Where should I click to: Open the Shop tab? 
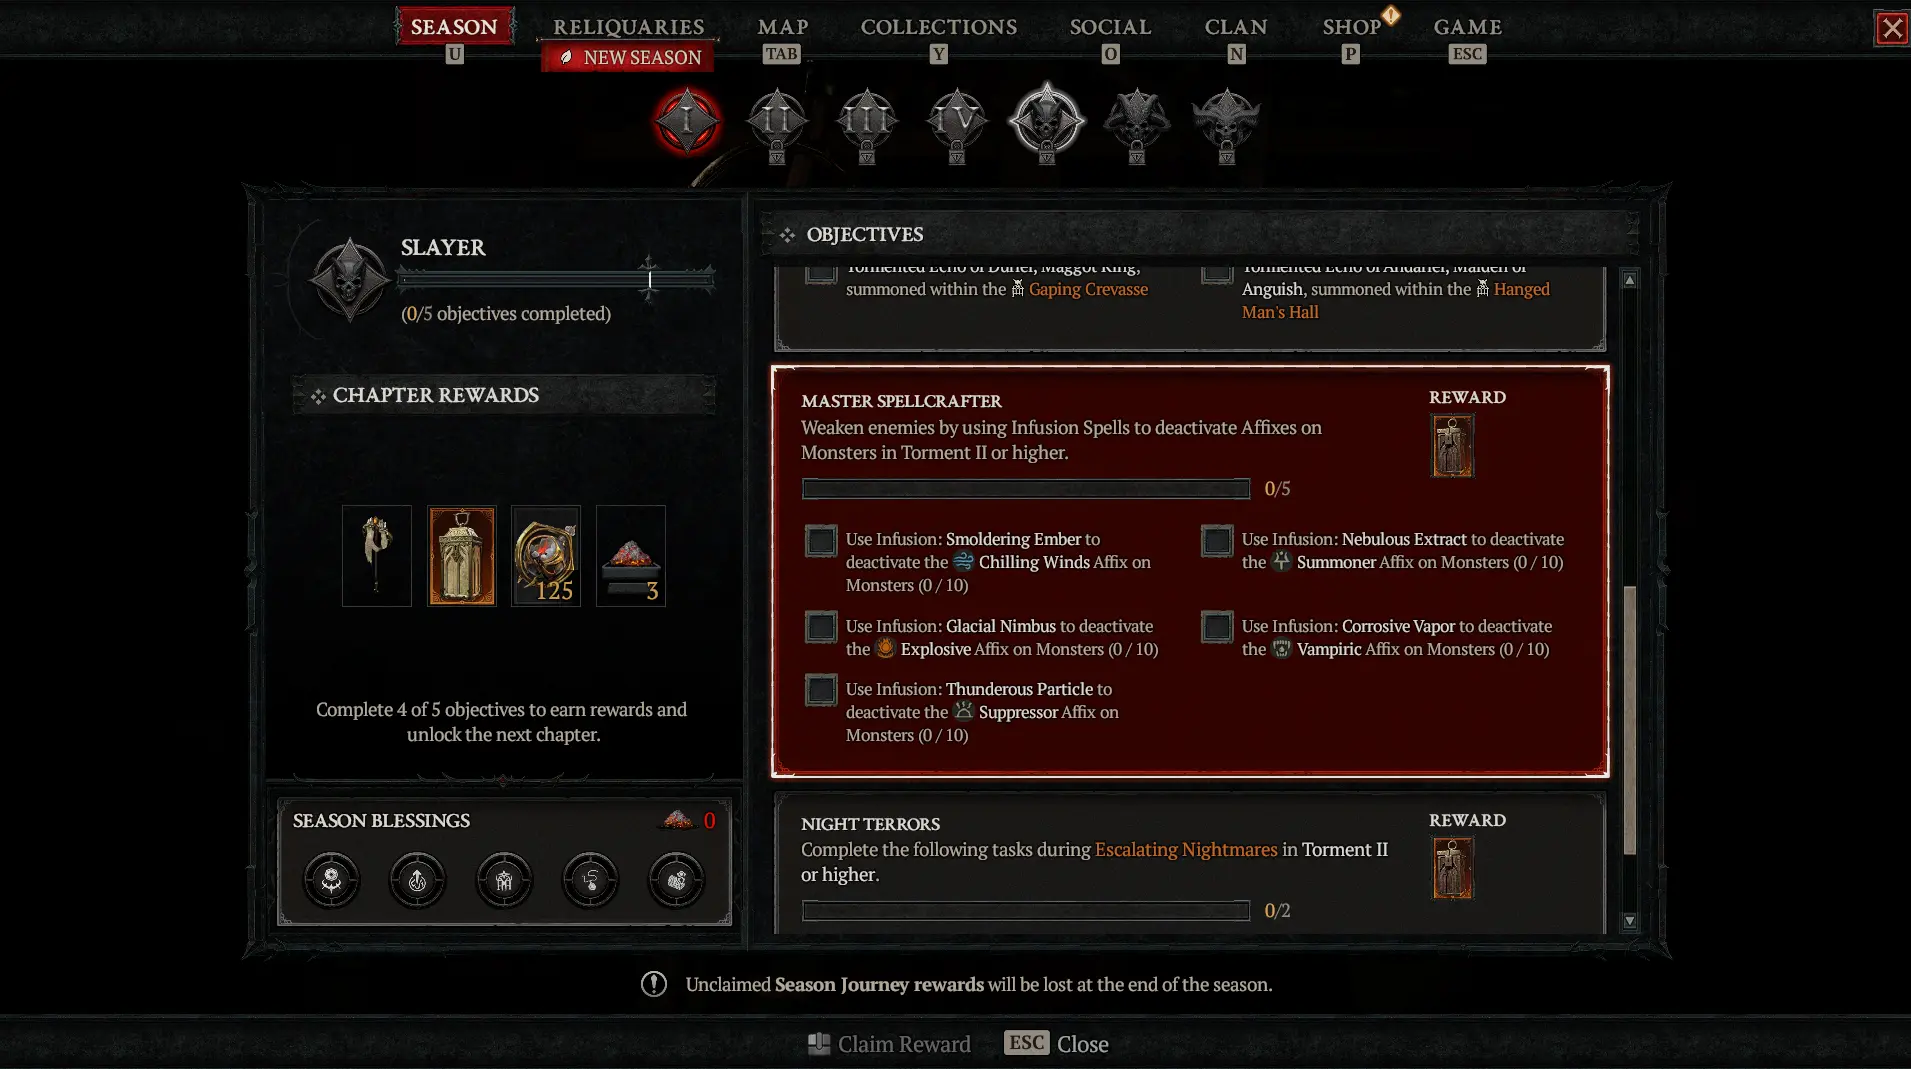(1351, 27)
